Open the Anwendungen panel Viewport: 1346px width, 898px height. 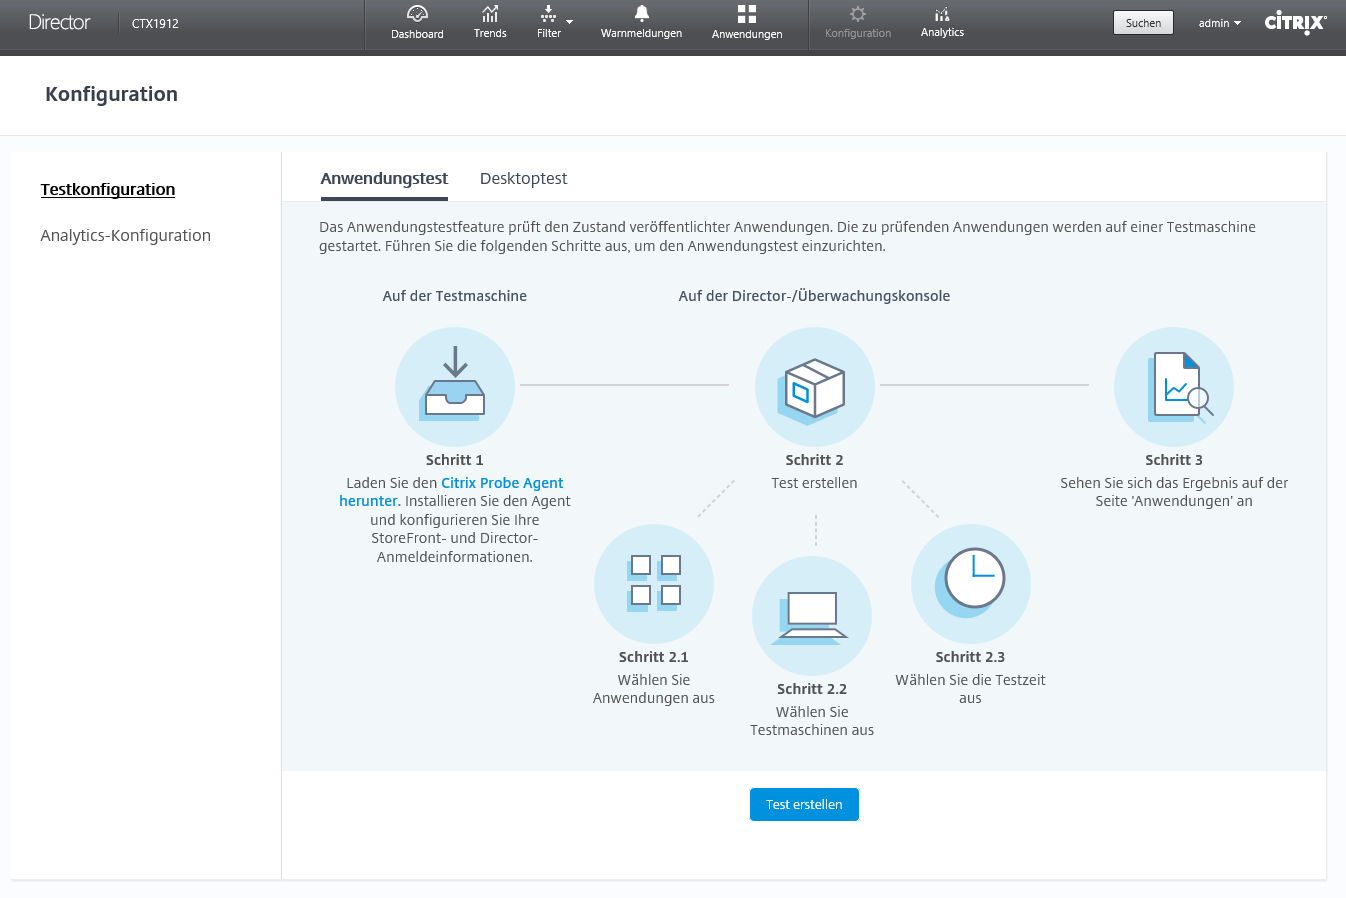point(746,22)
